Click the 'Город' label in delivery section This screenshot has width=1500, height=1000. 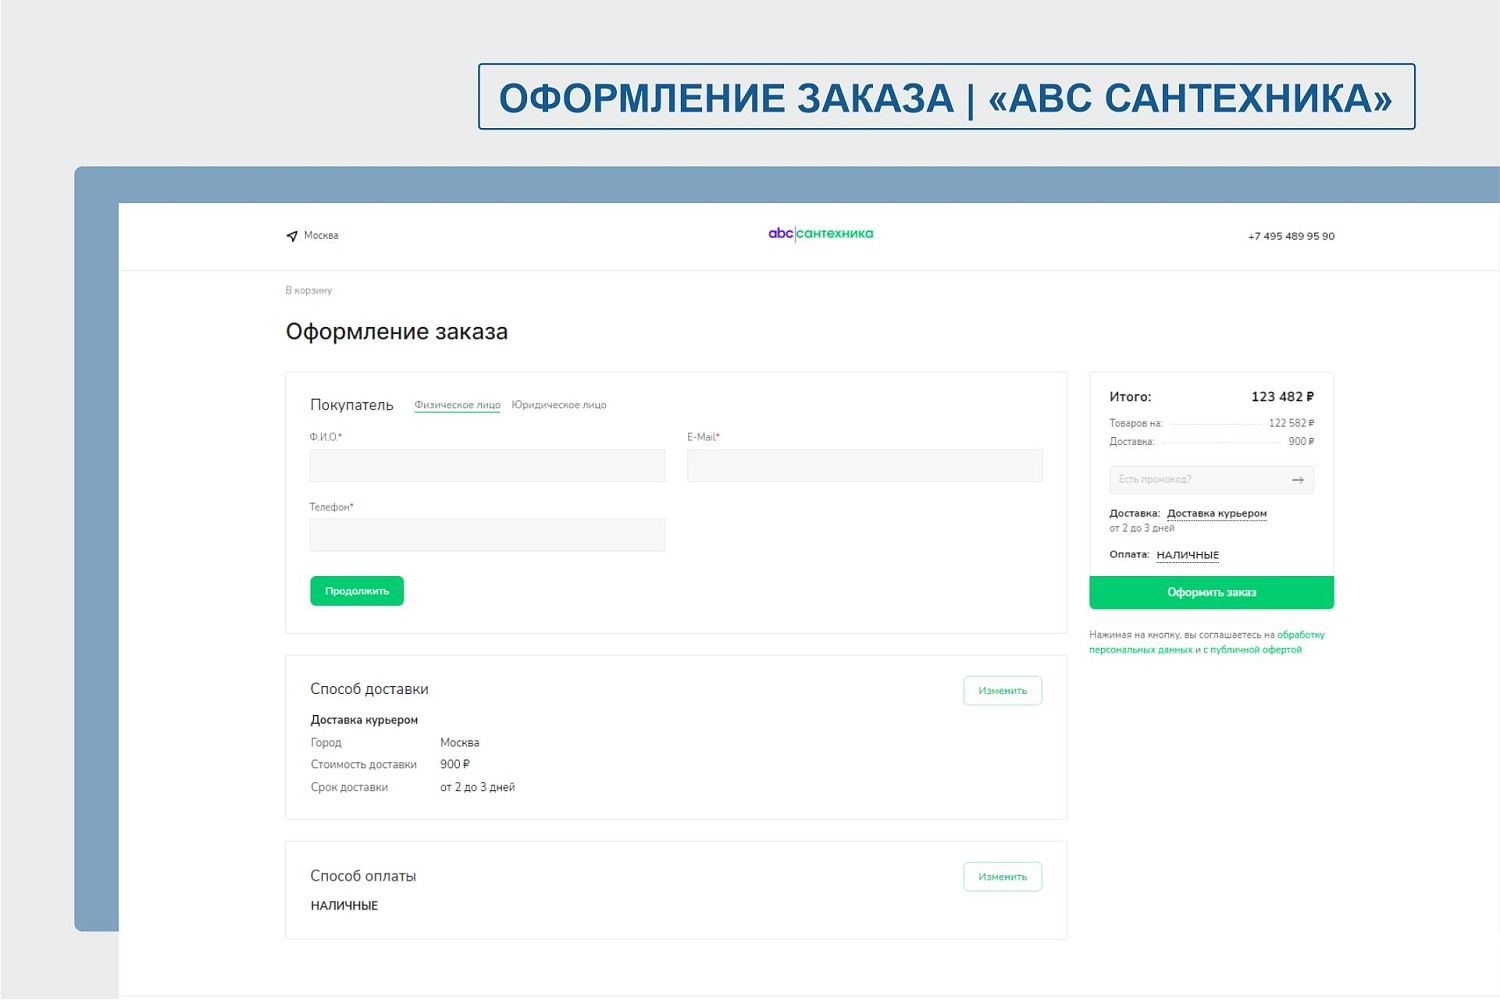326,743
